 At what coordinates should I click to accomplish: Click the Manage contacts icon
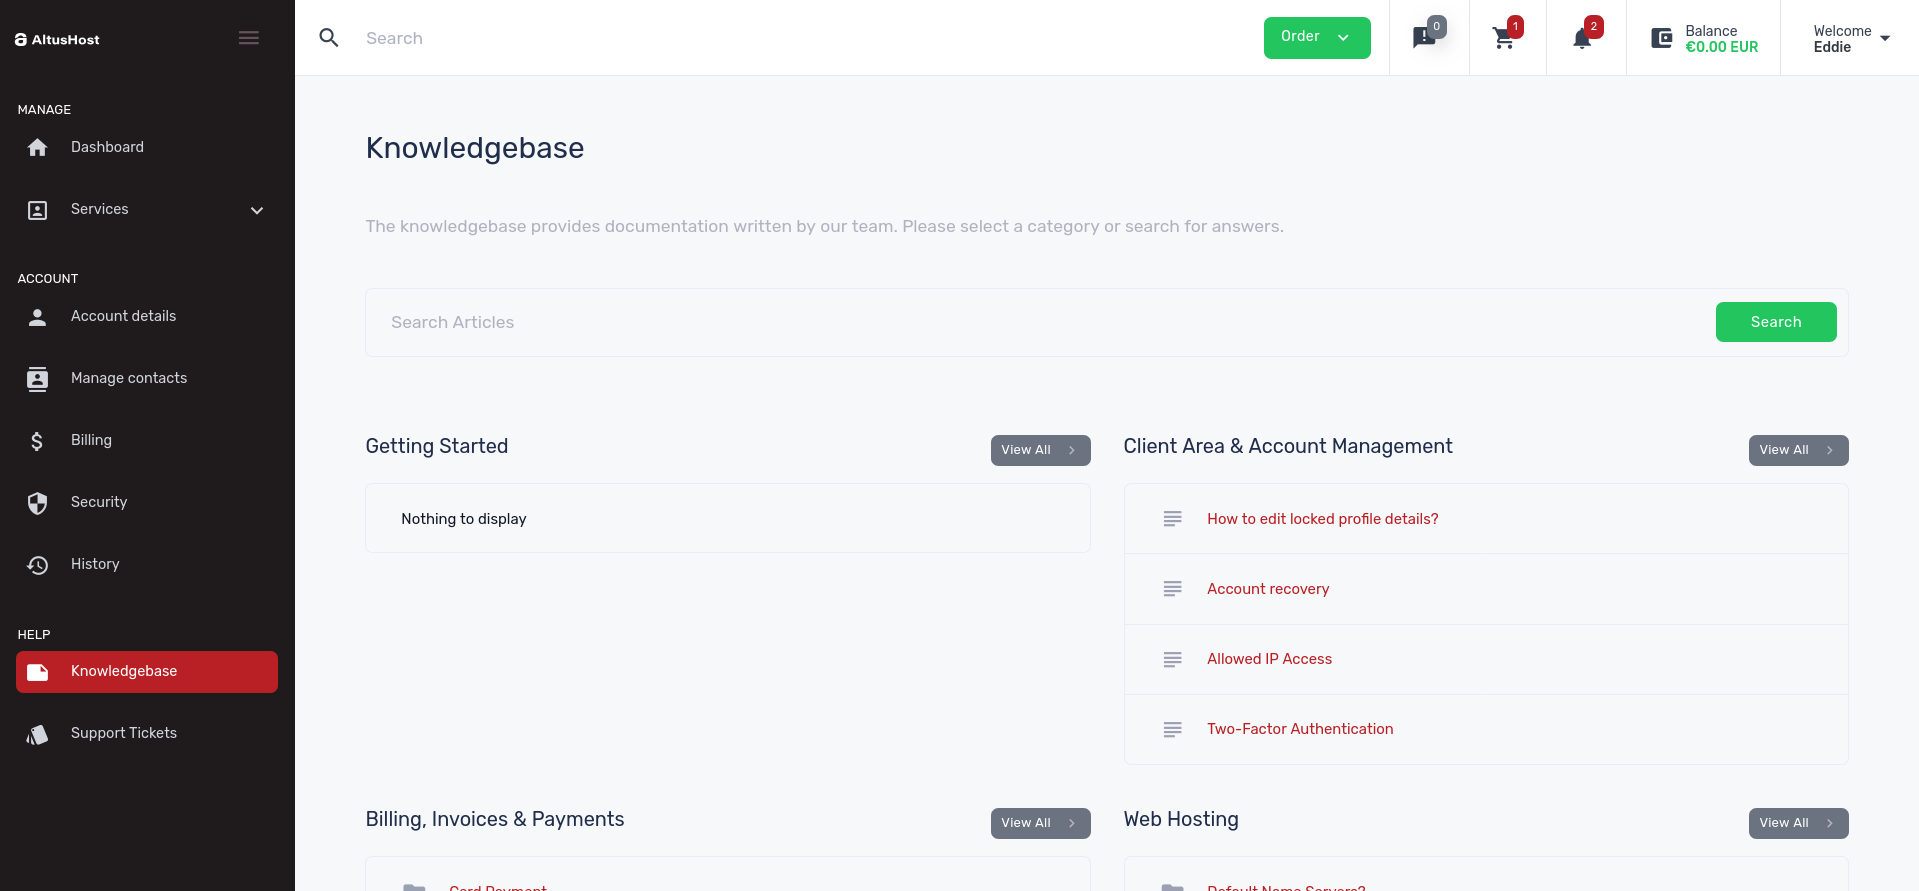pos(37,379)
